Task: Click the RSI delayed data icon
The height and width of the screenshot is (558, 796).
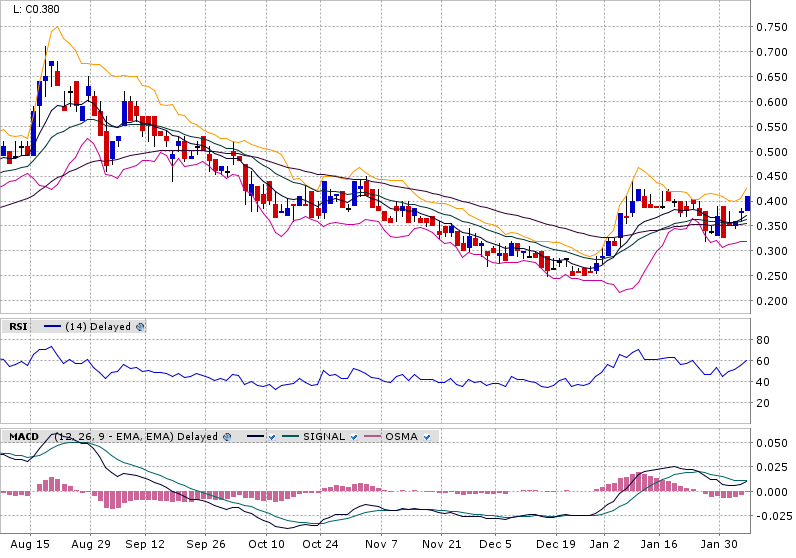Action: [140, 326]
